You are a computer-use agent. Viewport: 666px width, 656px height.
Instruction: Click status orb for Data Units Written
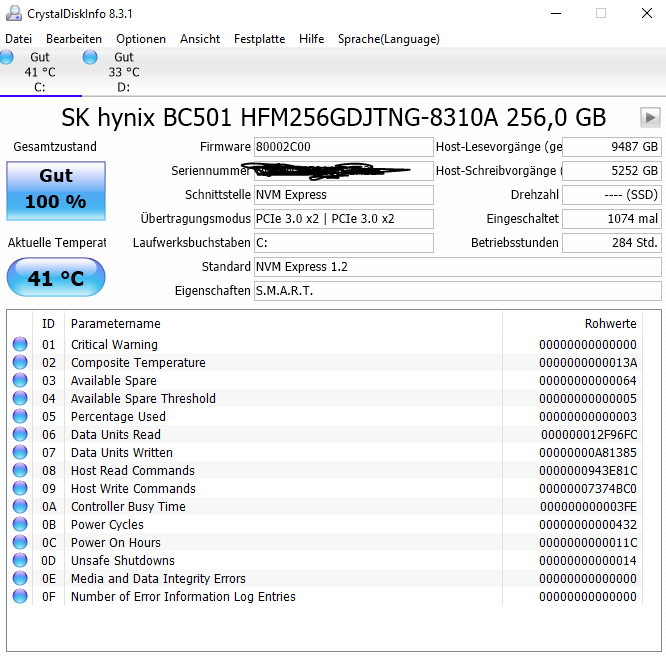coord(20,452)
